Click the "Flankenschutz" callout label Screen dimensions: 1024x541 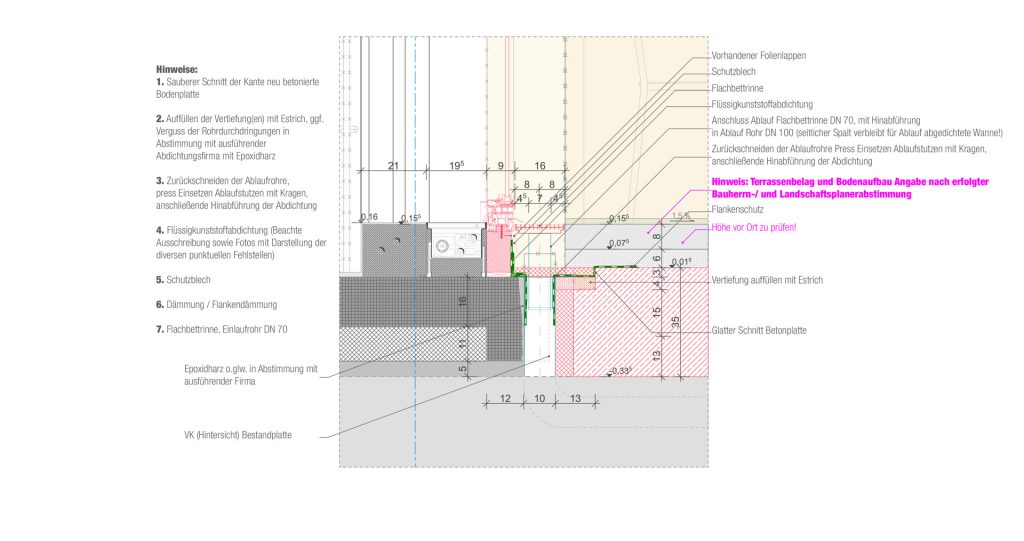coord(737,211)
